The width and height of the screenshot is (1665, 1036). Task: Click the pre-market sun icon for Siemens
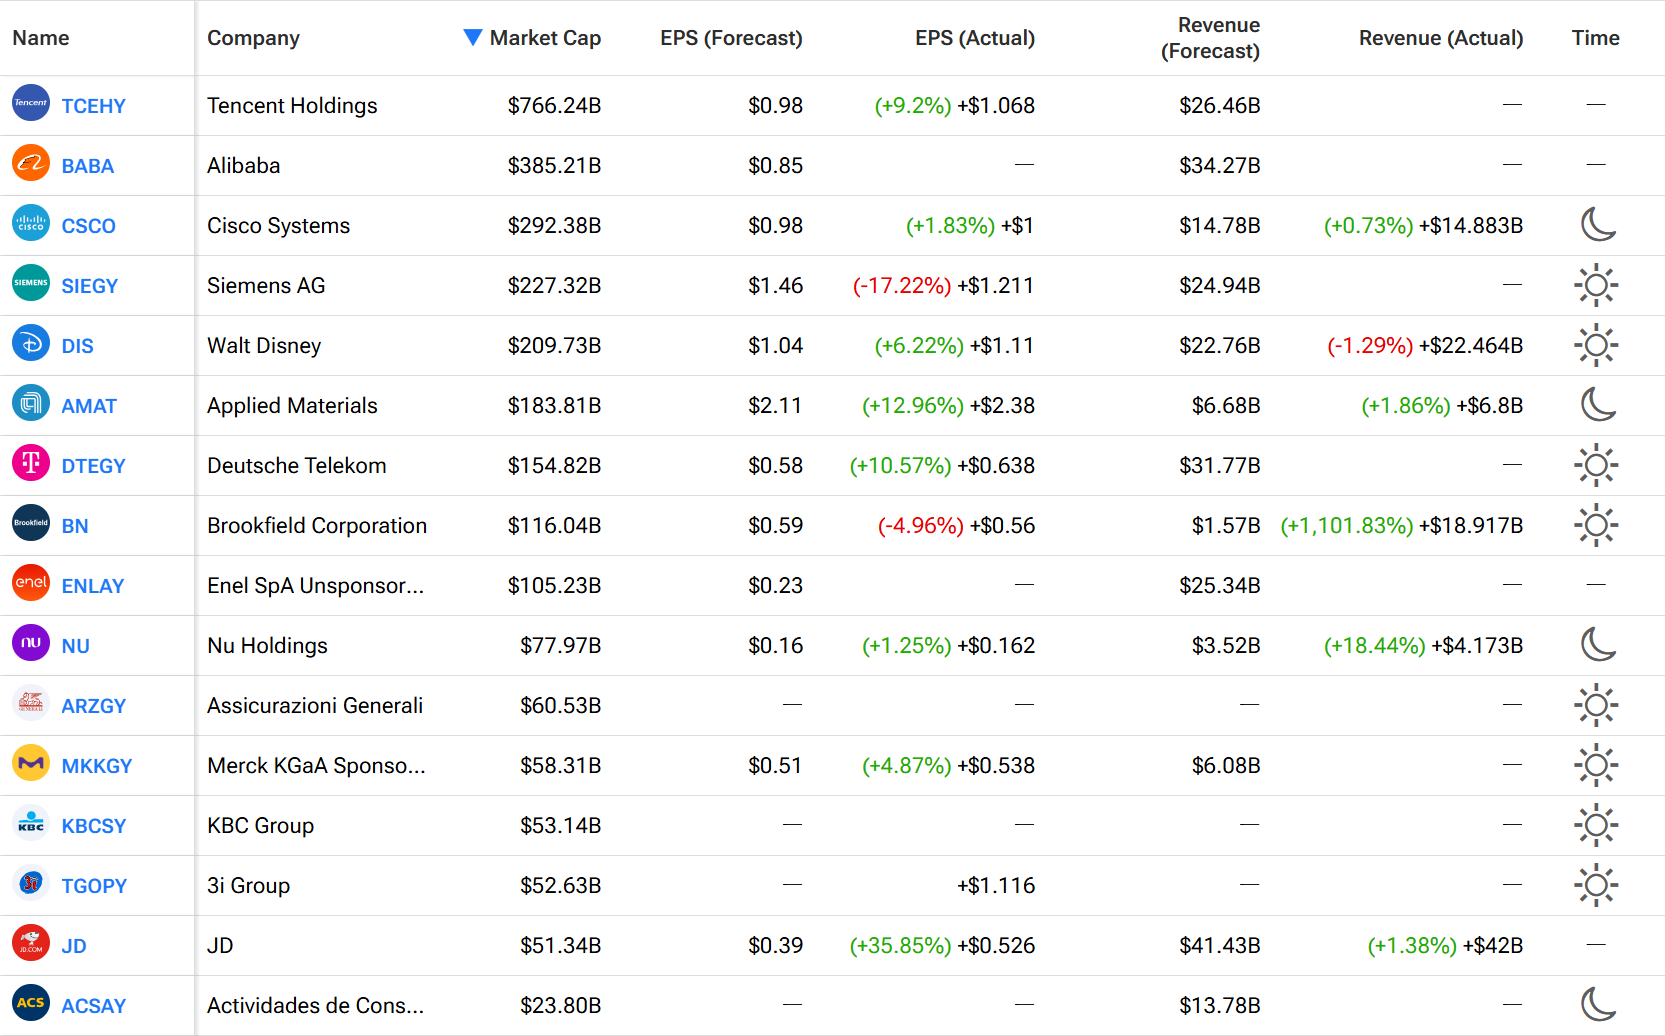tap(1596, 285)
